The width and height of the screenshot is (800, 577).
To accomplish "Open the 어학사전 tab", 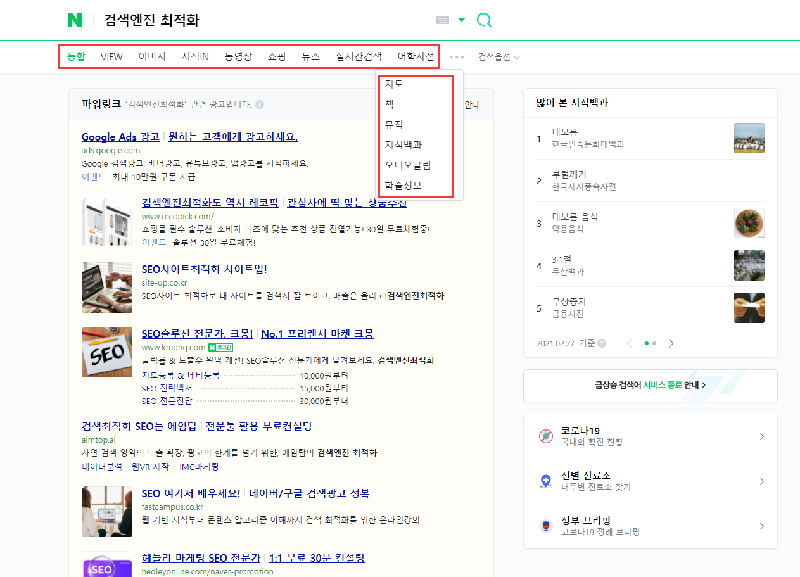I will pos(415,57).
